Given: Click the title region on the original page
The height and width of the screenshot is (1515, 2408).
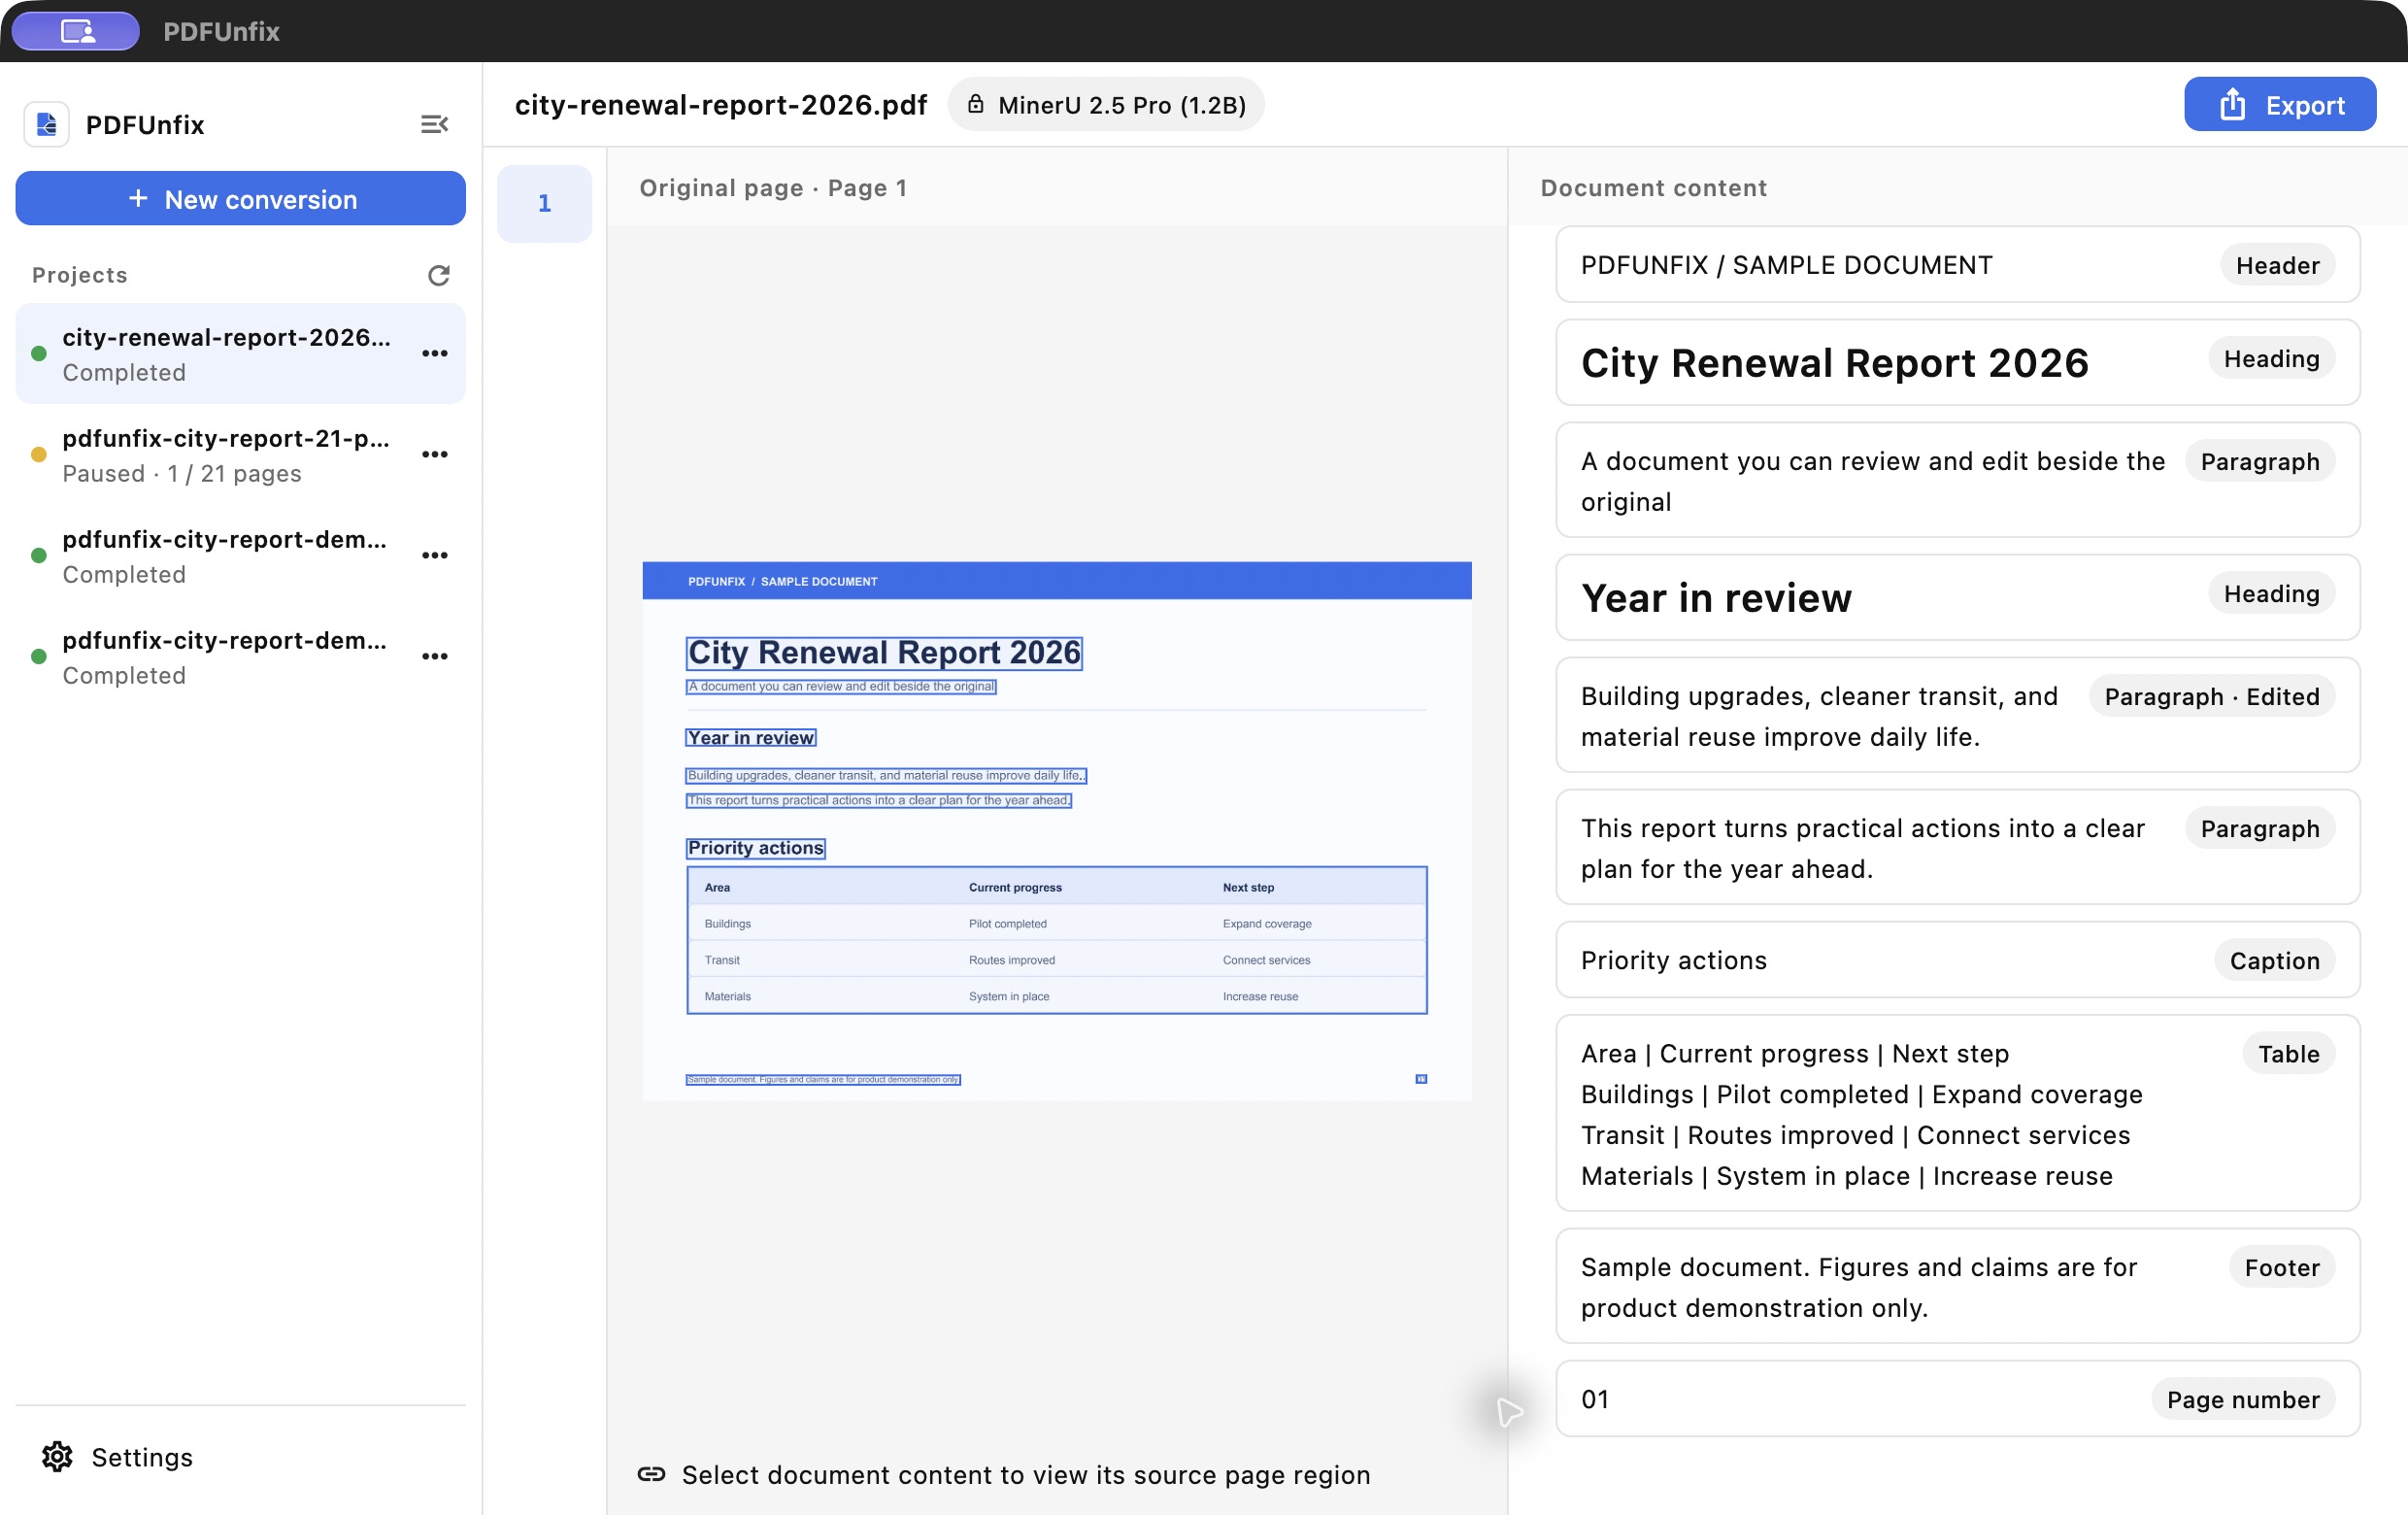Looking at the screenshot, I should point(884,652).
